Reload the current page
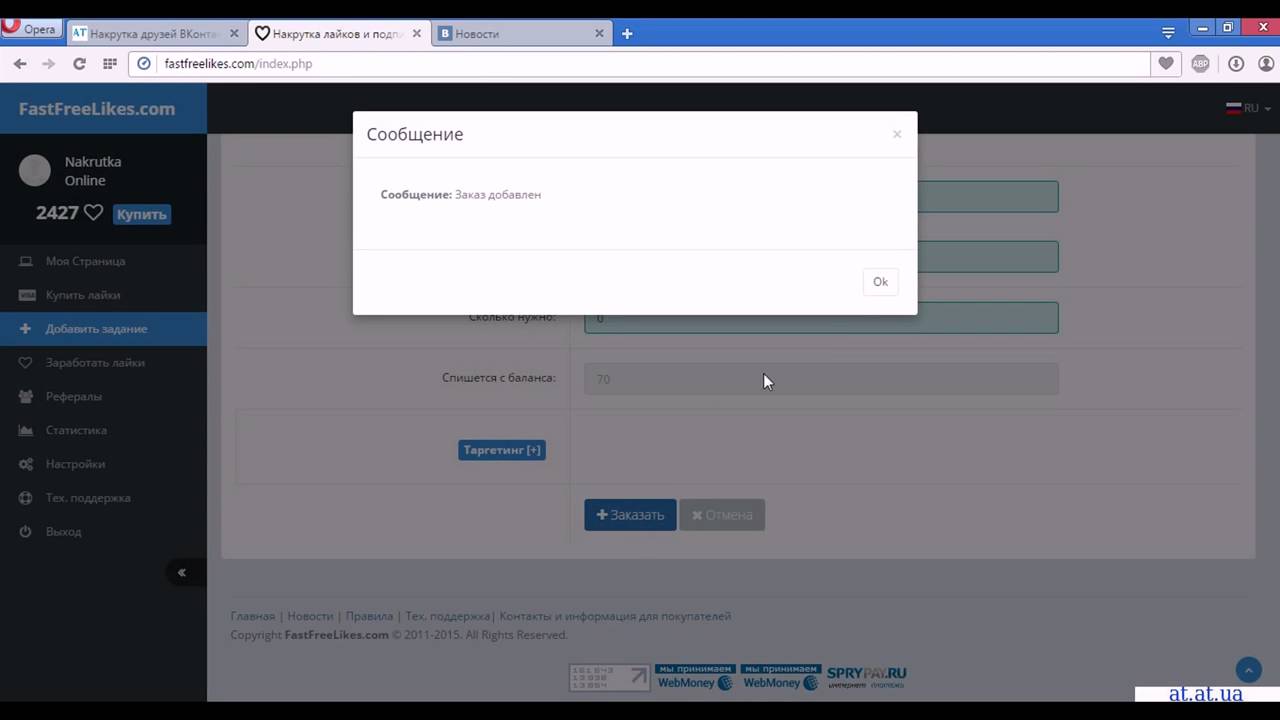Image resolution: width=1280 pixels, height=720 pixels. coord(79,63)
